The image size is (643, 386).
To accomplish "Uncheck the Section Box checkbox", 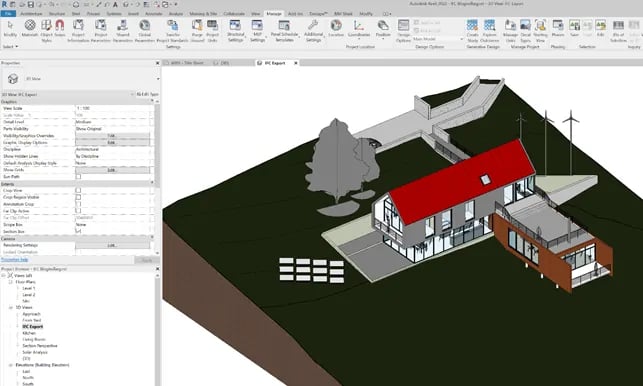I will point(78,231).
